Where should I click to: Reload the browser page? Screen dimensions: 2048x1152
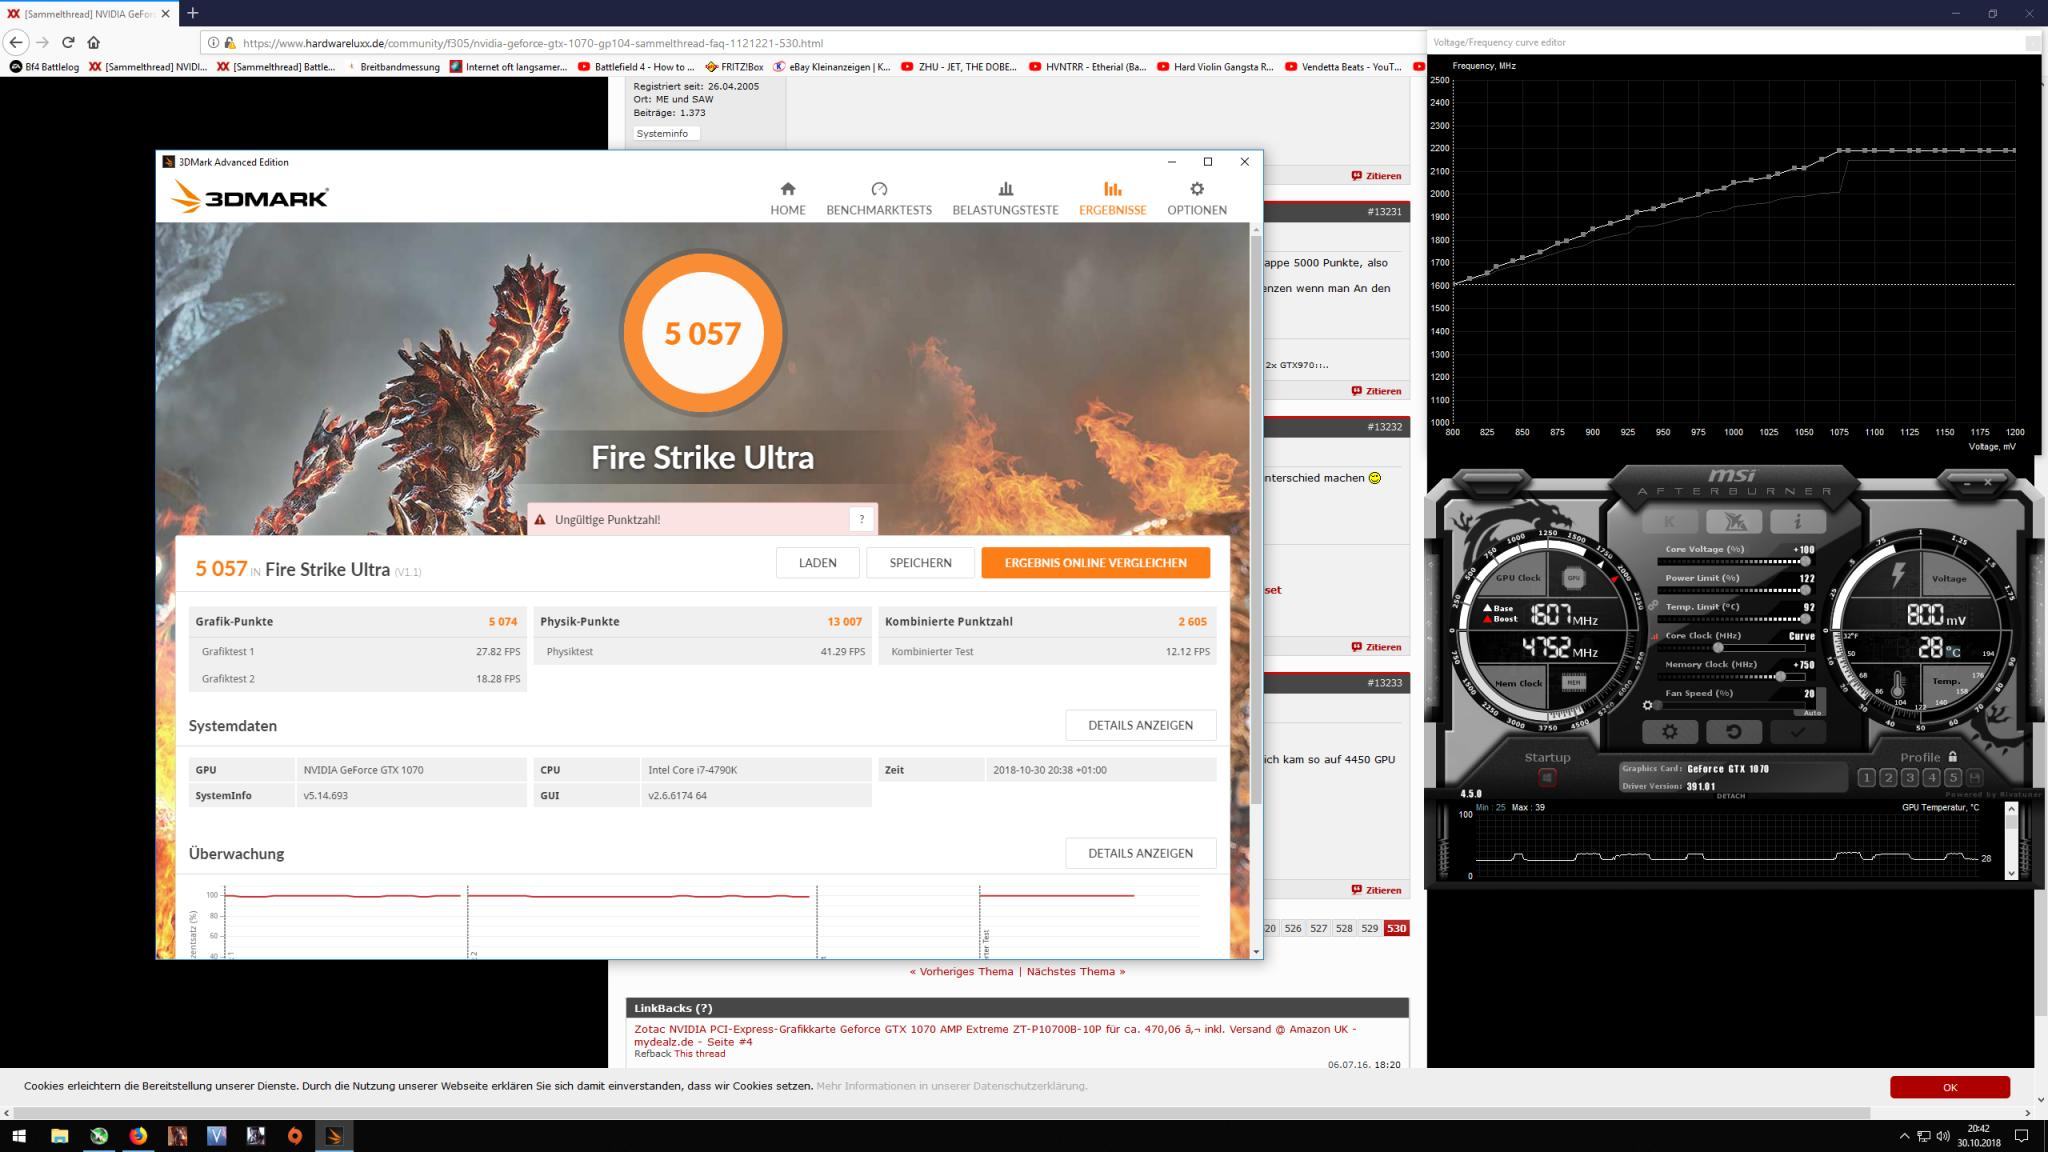tap(68, 42)
